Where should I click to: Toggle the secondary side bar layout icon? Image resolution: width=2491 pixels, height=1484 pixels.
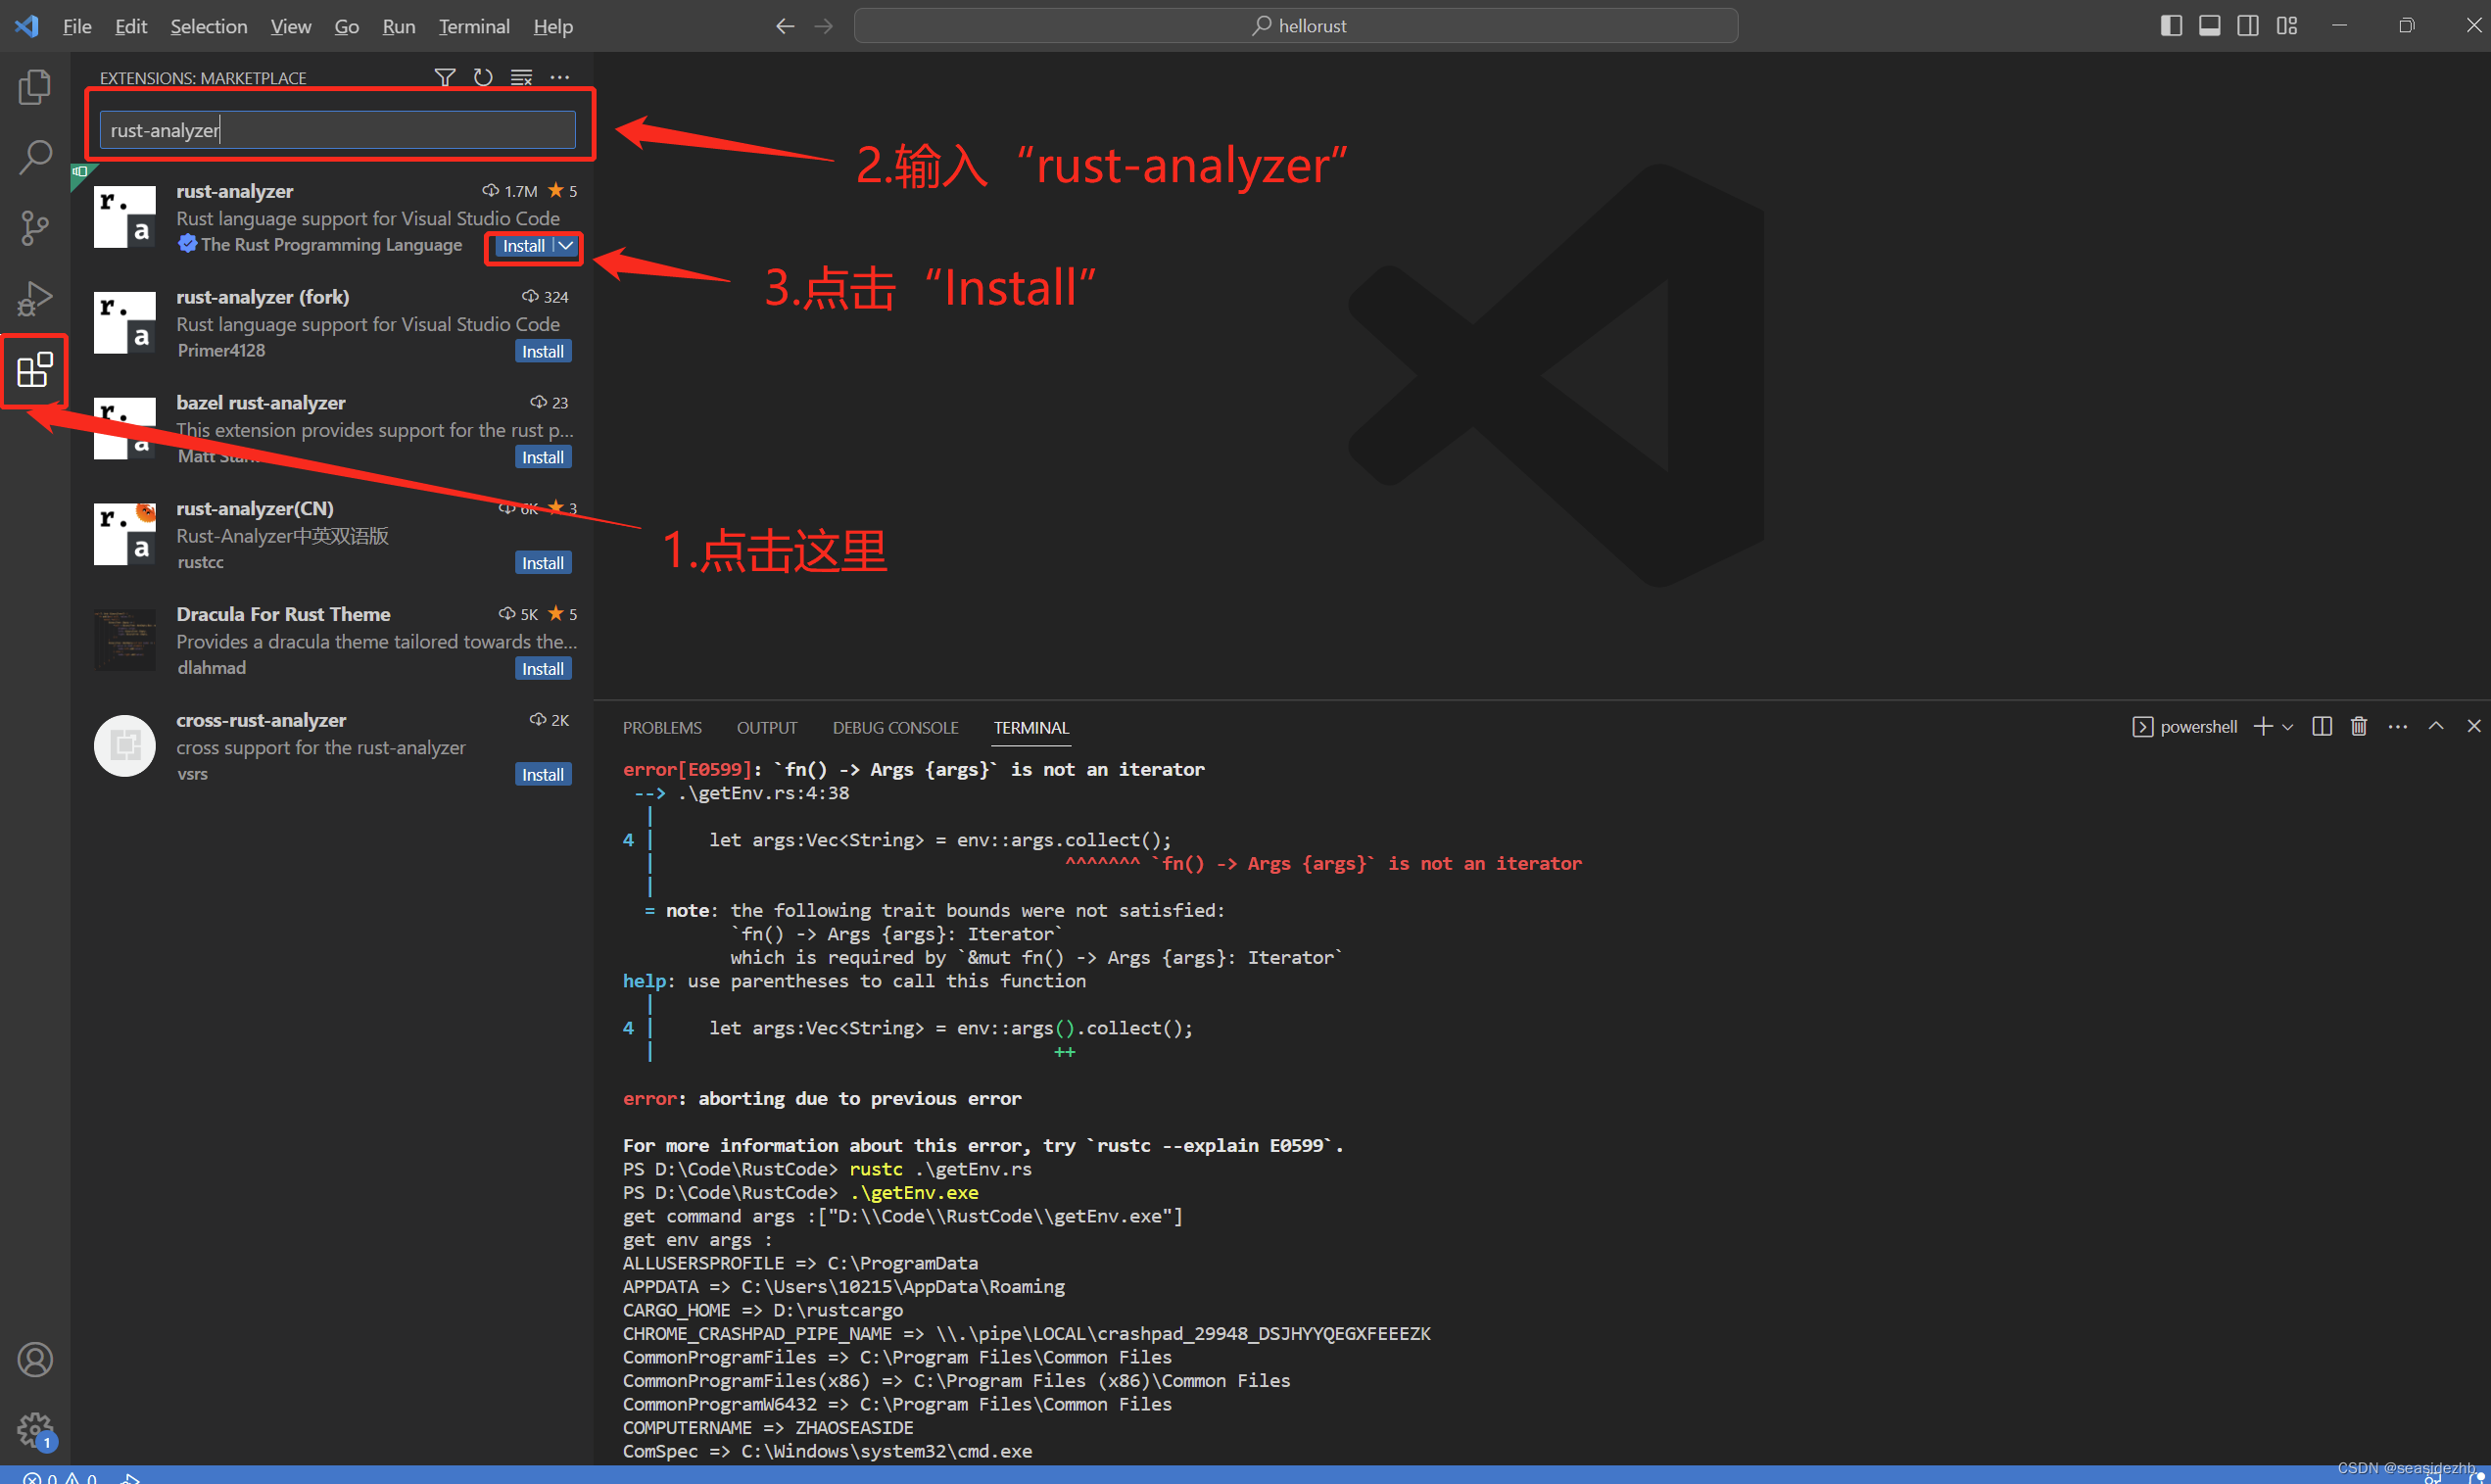tap(2248, 26)
